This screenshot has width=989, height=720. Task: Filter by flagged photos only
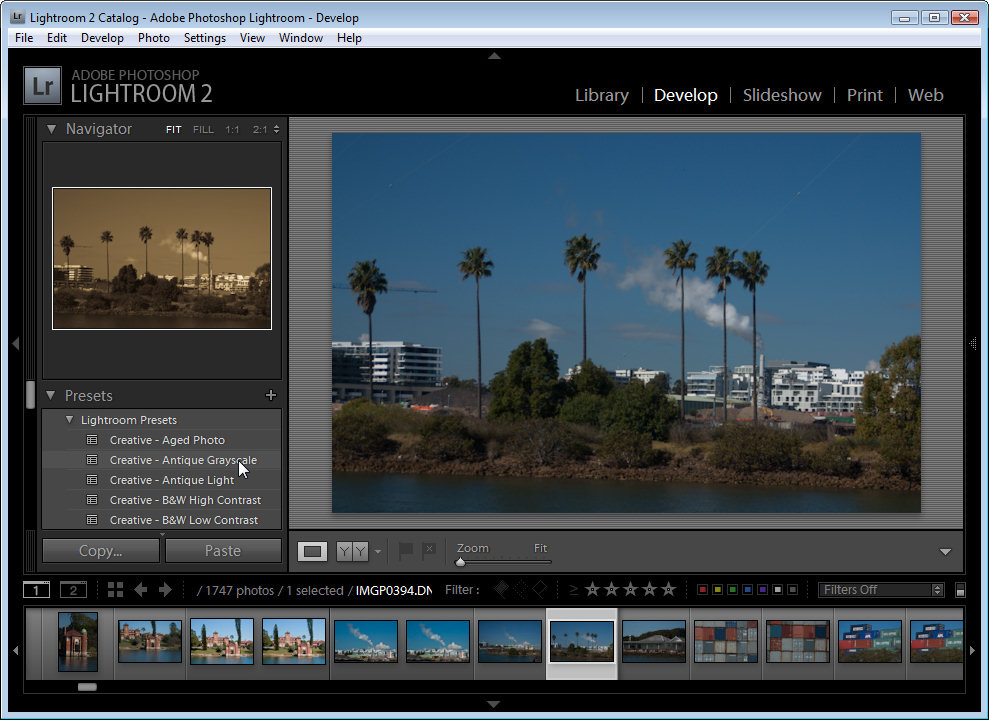501,589
